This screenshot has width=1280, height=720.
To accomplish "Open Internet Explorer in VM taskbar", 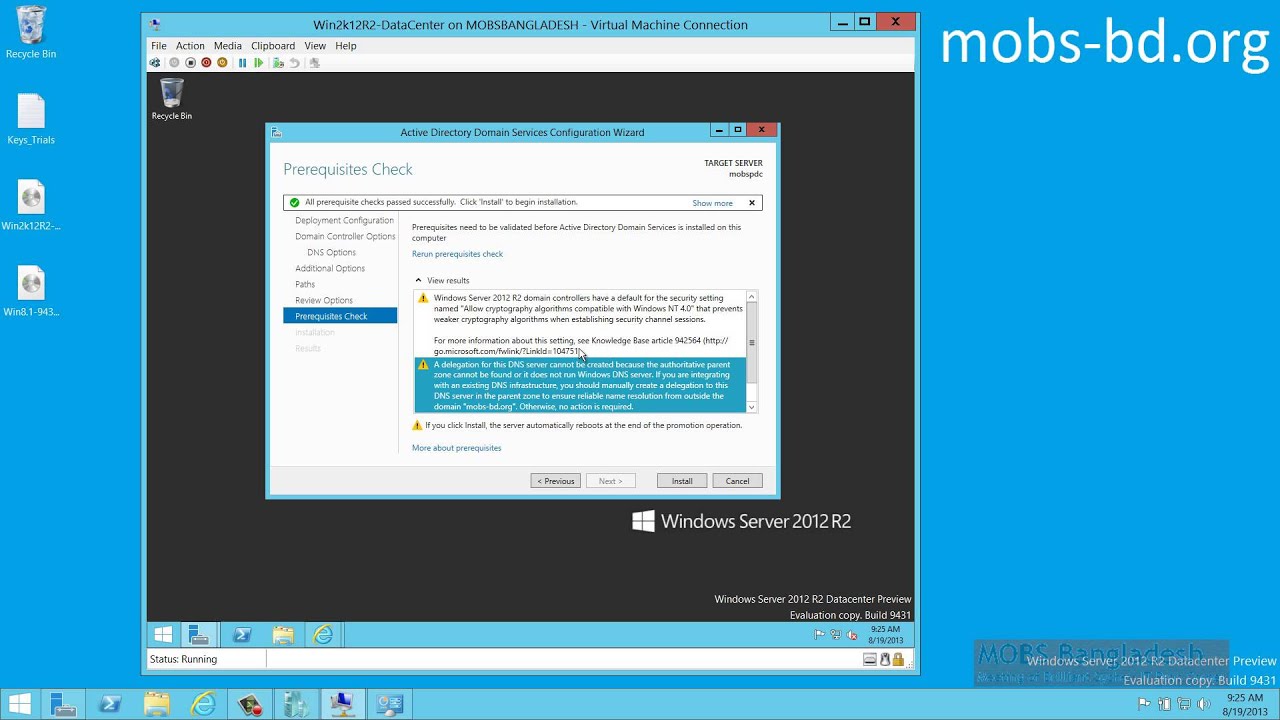I will coord(323,634).
